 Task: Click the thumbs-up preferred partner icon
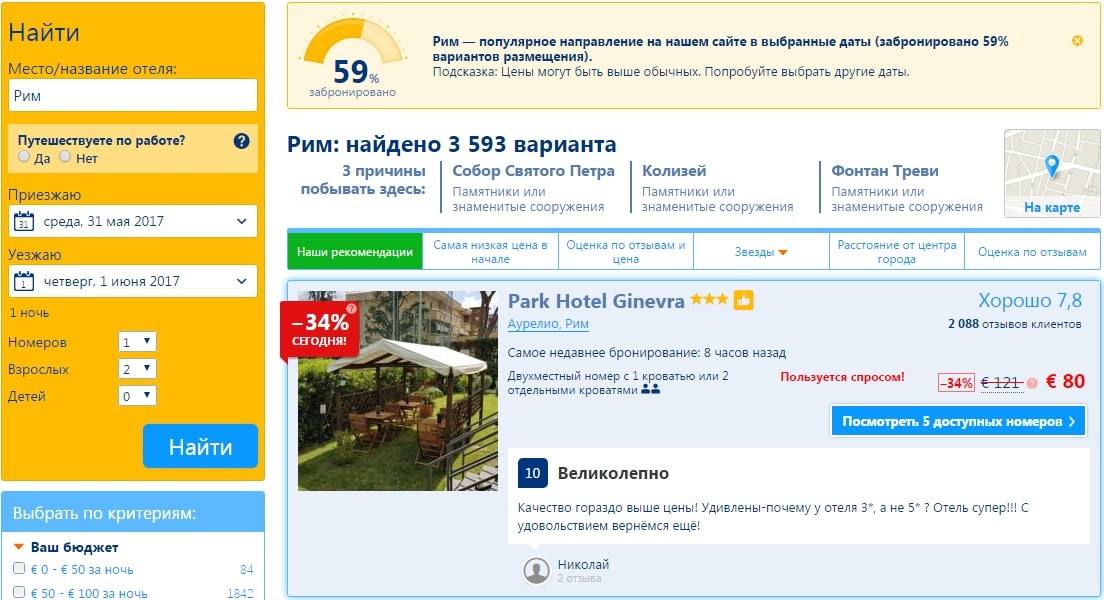[744, 300]
